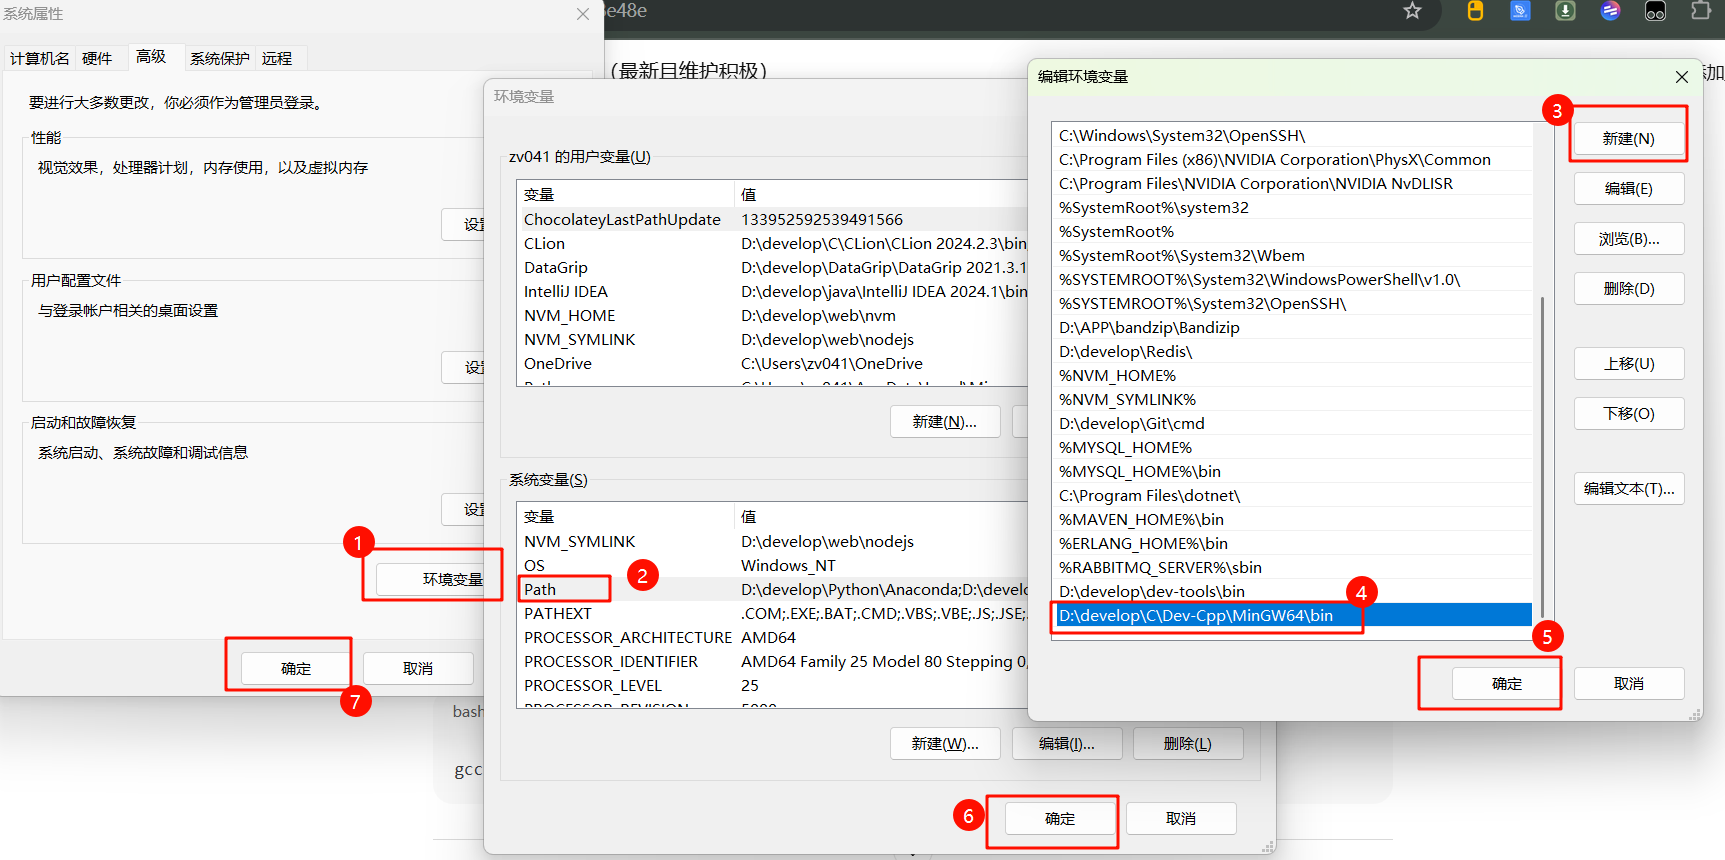Open the 系统保护 tab
The width and height of the screenshot is (1725, 860).
(x=220, y=59)
